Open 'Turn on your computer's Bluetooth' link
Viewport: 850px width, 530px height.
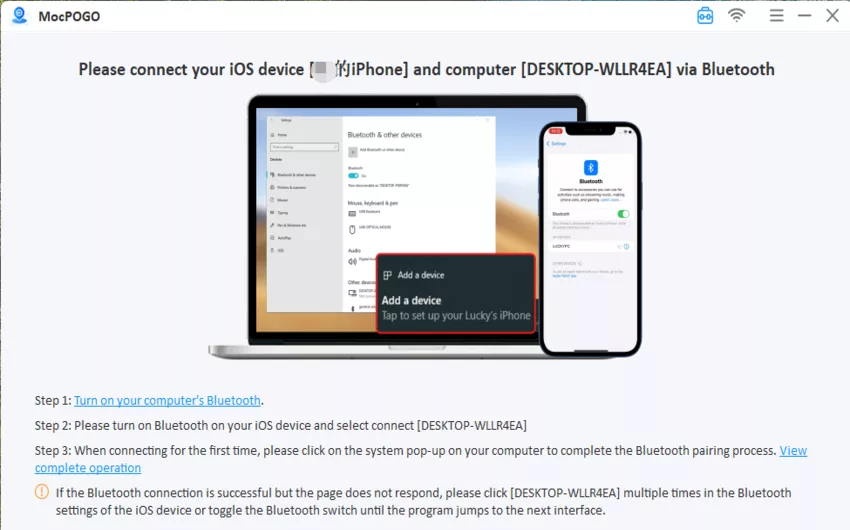pyautogui.click(x=167, y=400)
